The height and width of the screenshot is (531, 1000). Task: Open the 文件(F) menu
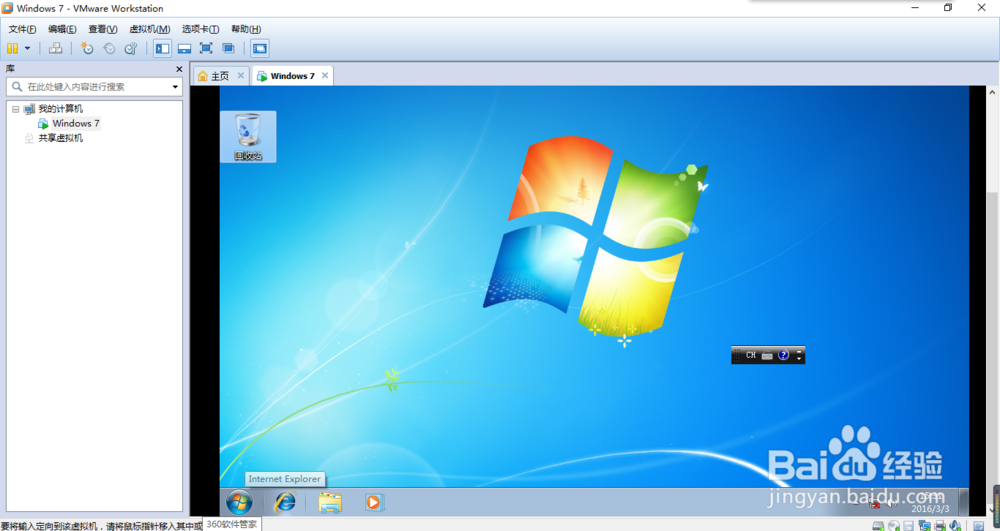coord(22,29)
